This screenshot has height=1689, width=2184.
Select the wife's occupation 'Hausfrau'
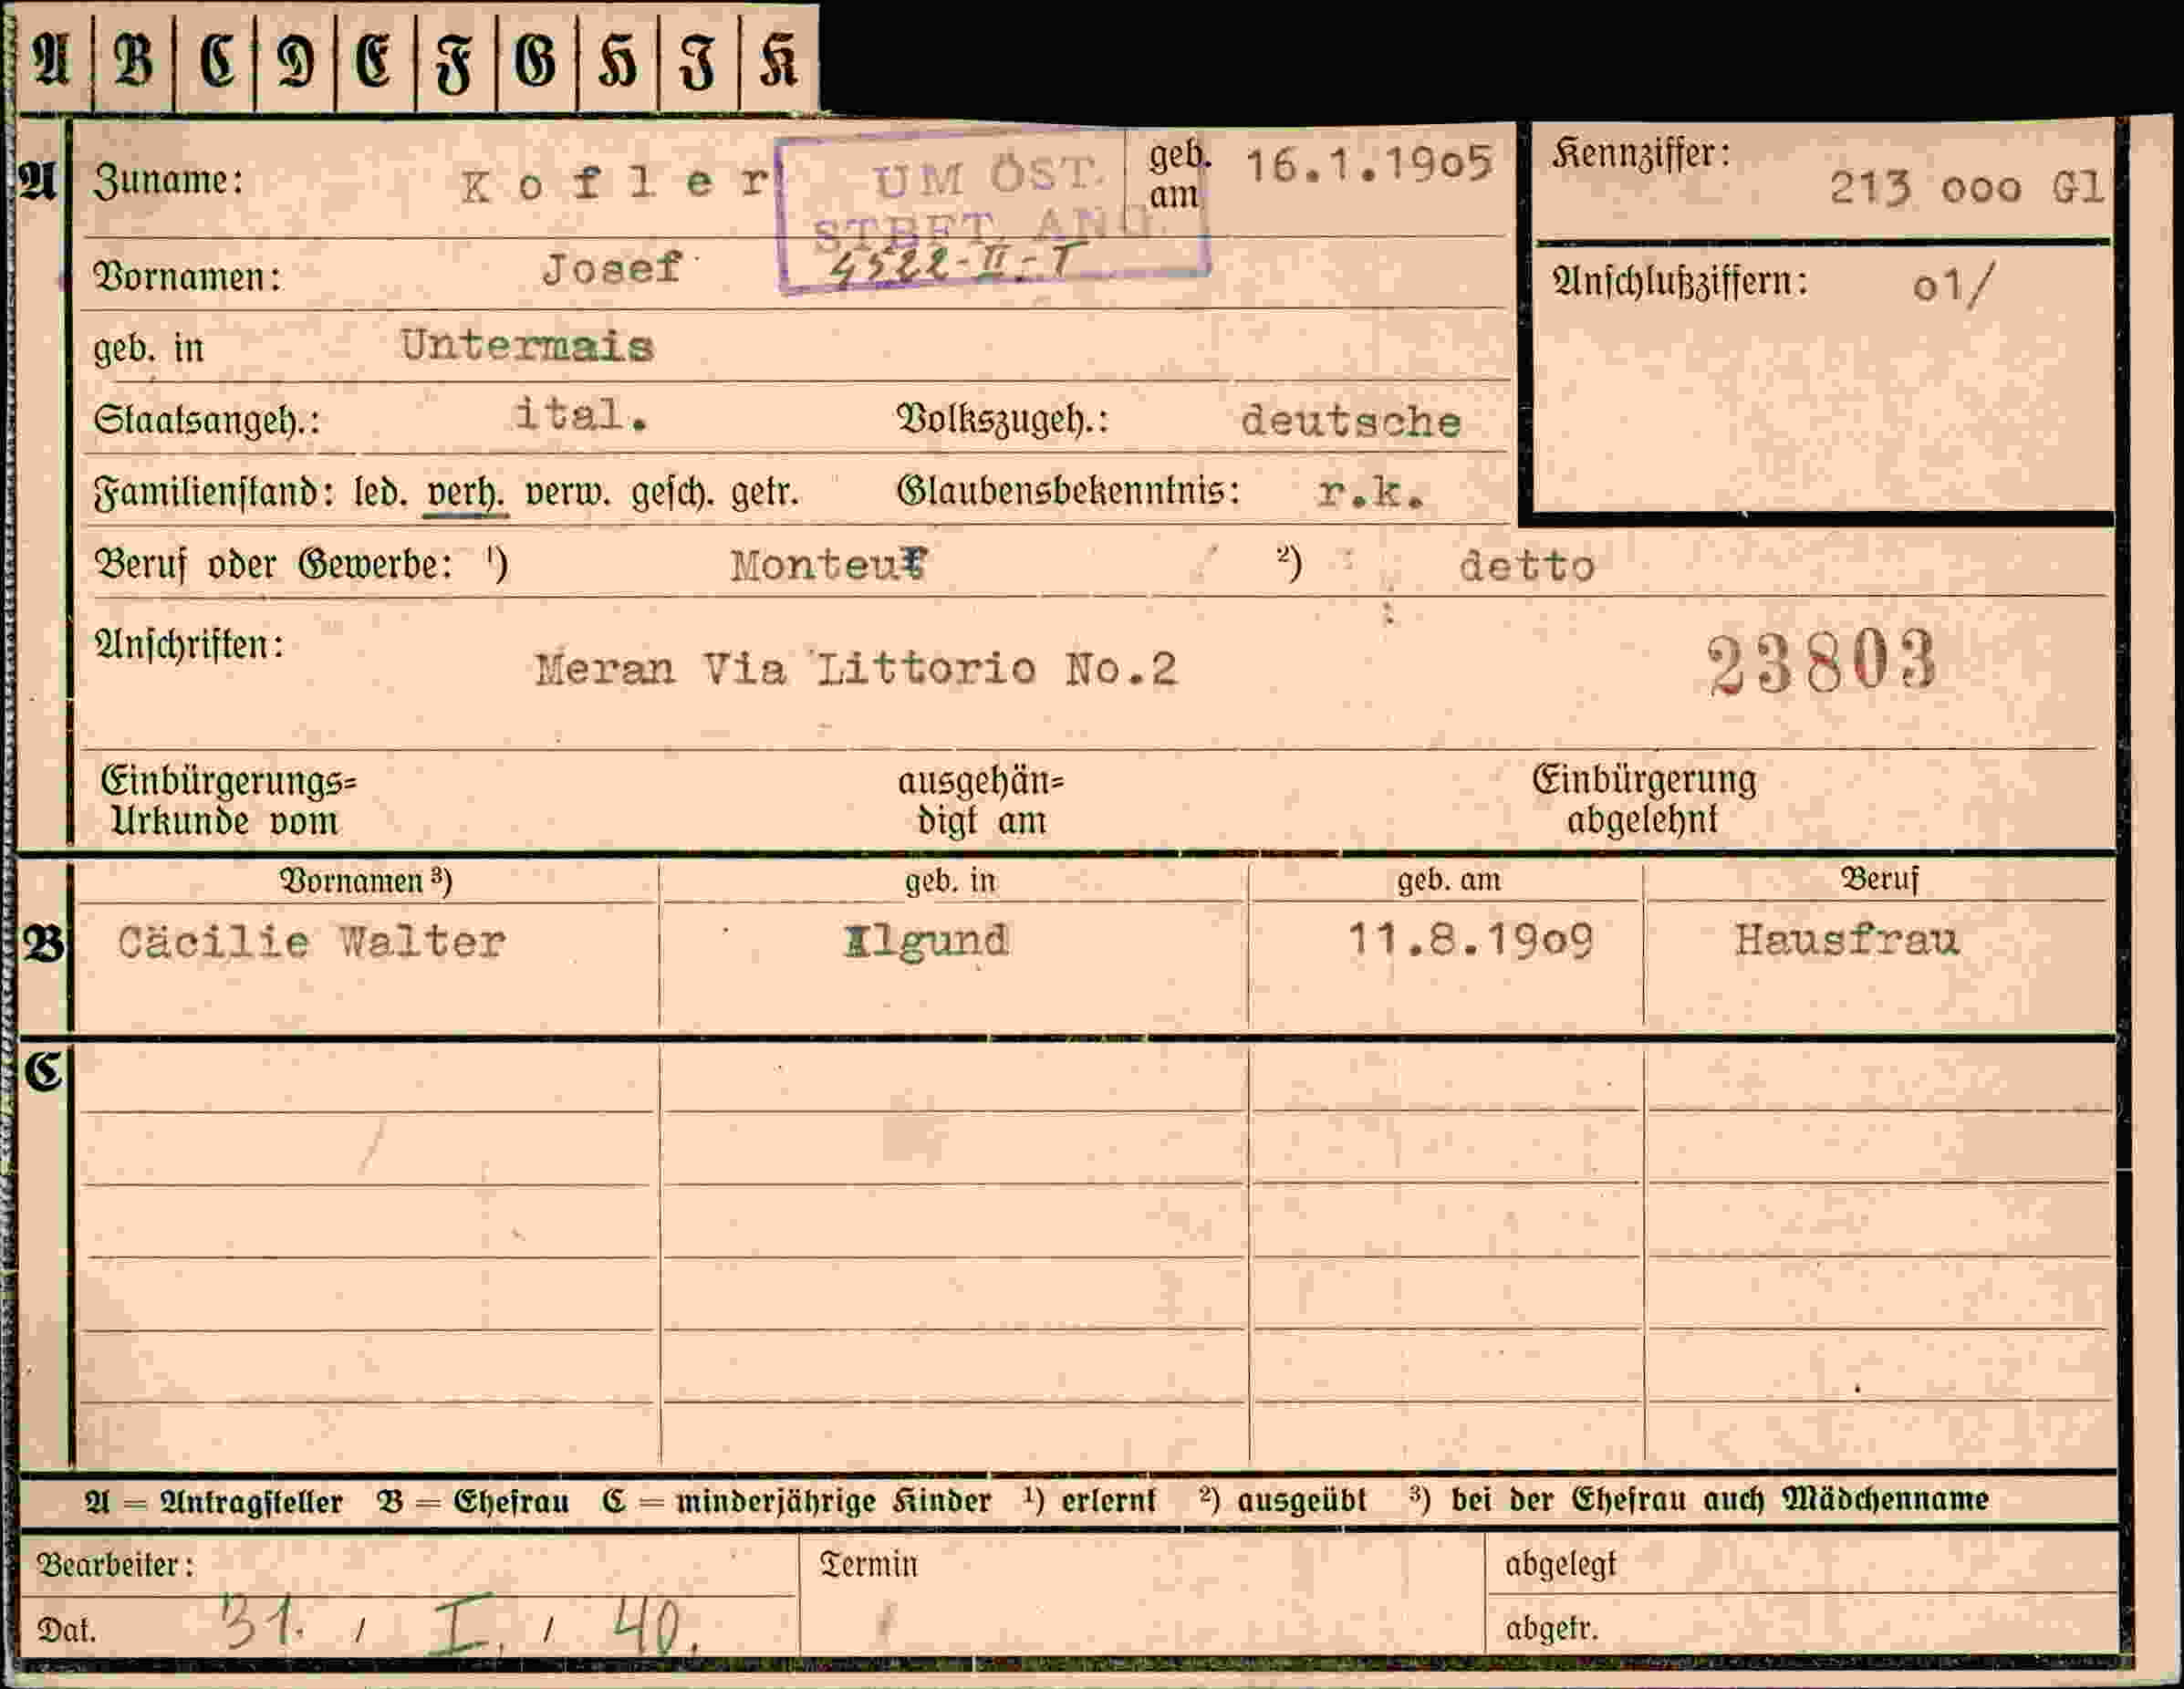pyautogui.click(x=1847, y=939)
